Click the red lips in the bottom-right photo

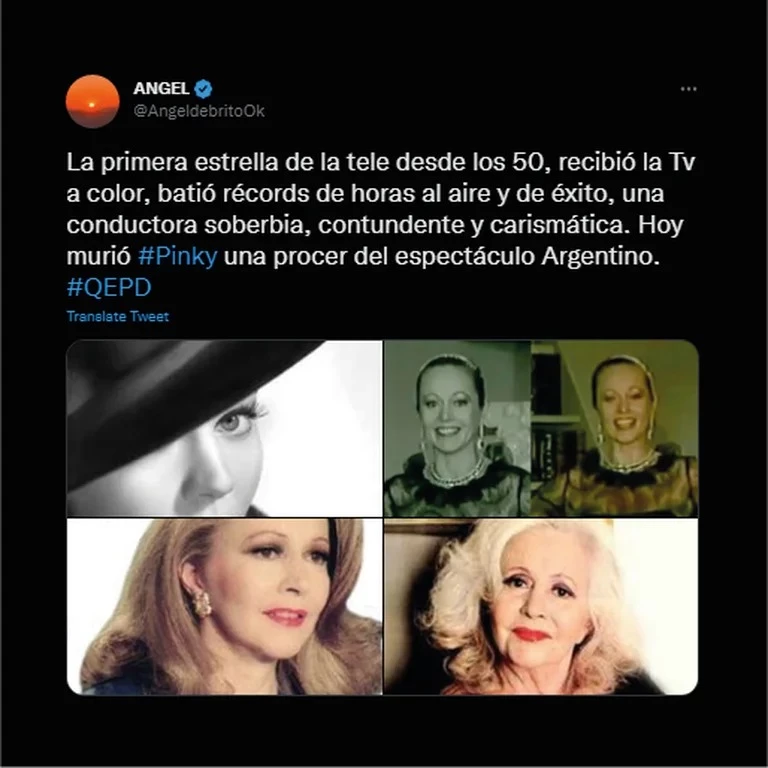coord(530,634)
